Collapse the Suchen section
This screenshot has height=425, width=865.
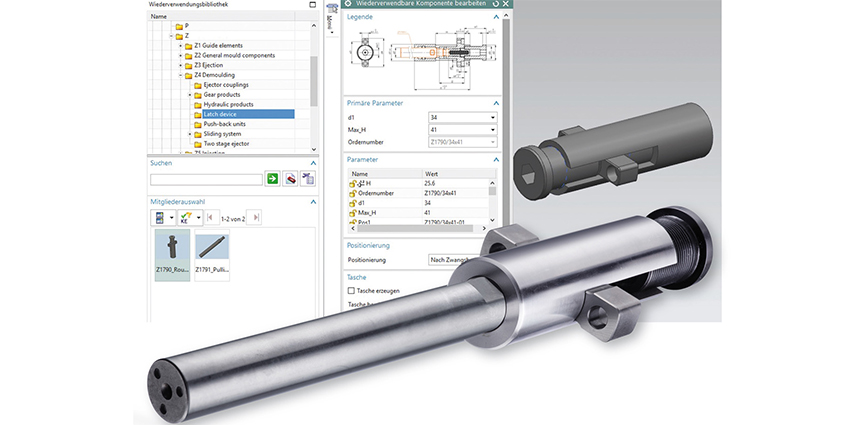[312, 162]
